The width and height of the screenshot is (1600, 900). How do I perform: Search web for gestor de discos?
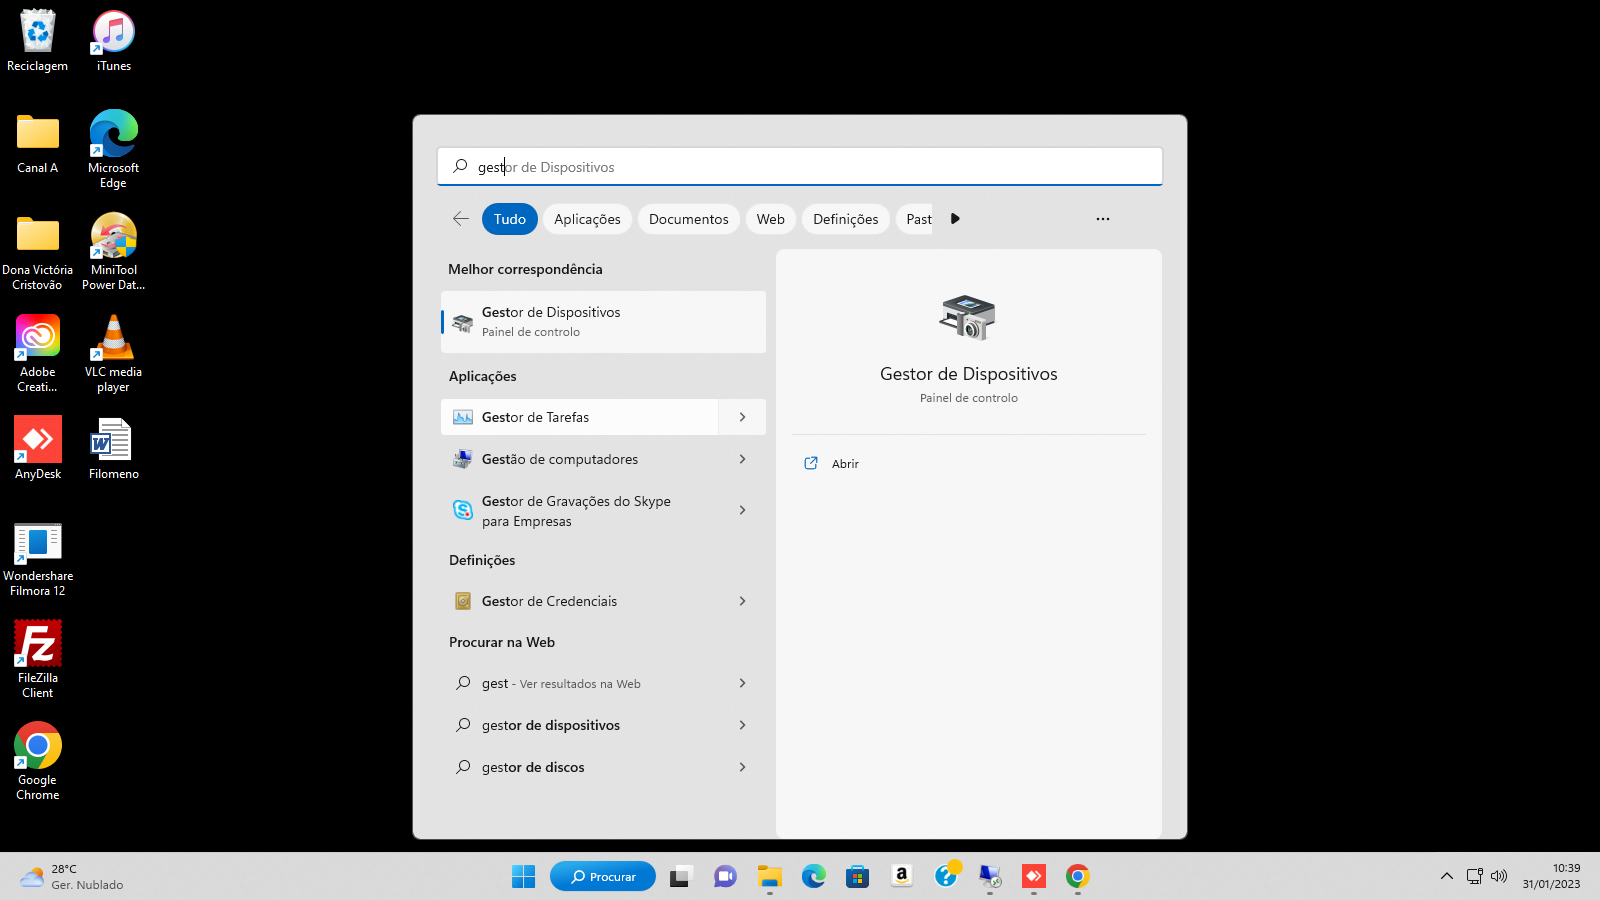click(533, 767)
